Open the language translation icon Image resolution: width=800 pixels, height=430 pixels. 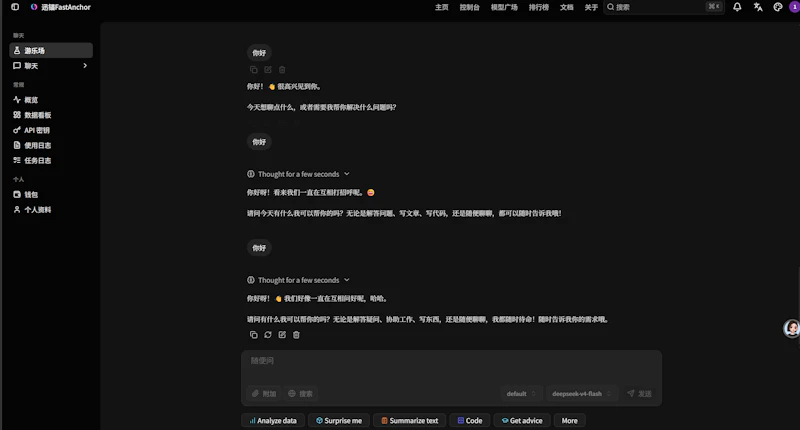point(758,7)
